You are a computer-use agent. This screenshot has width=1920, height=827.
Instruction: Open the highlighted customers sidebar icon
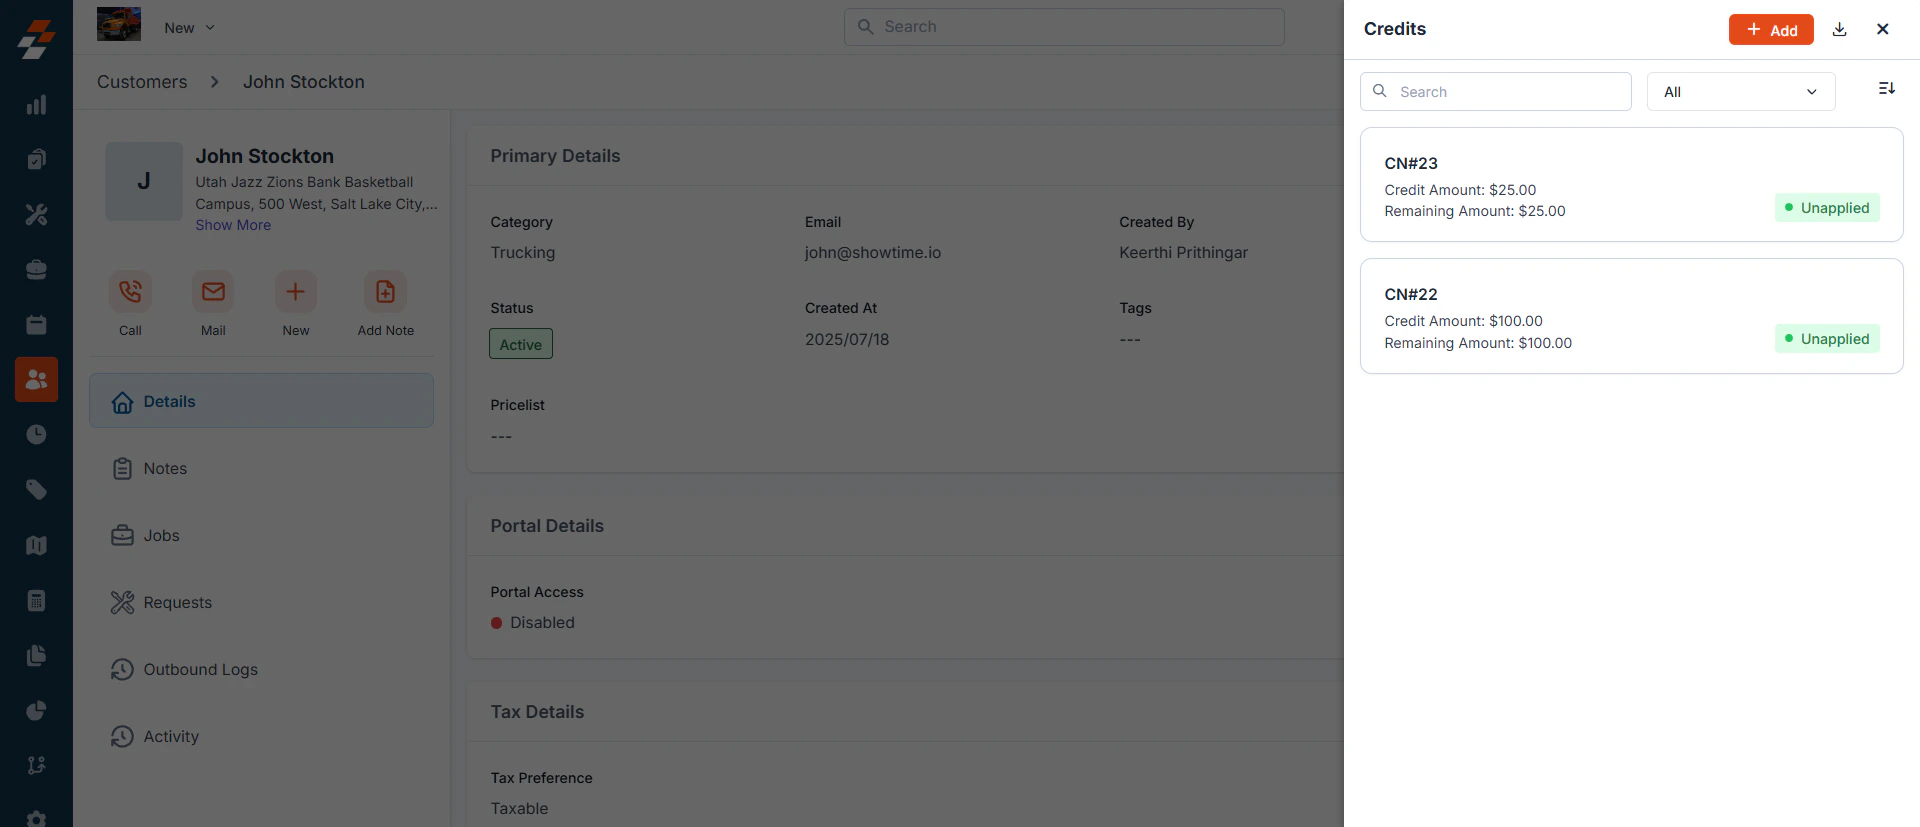[x=36, y=380]
